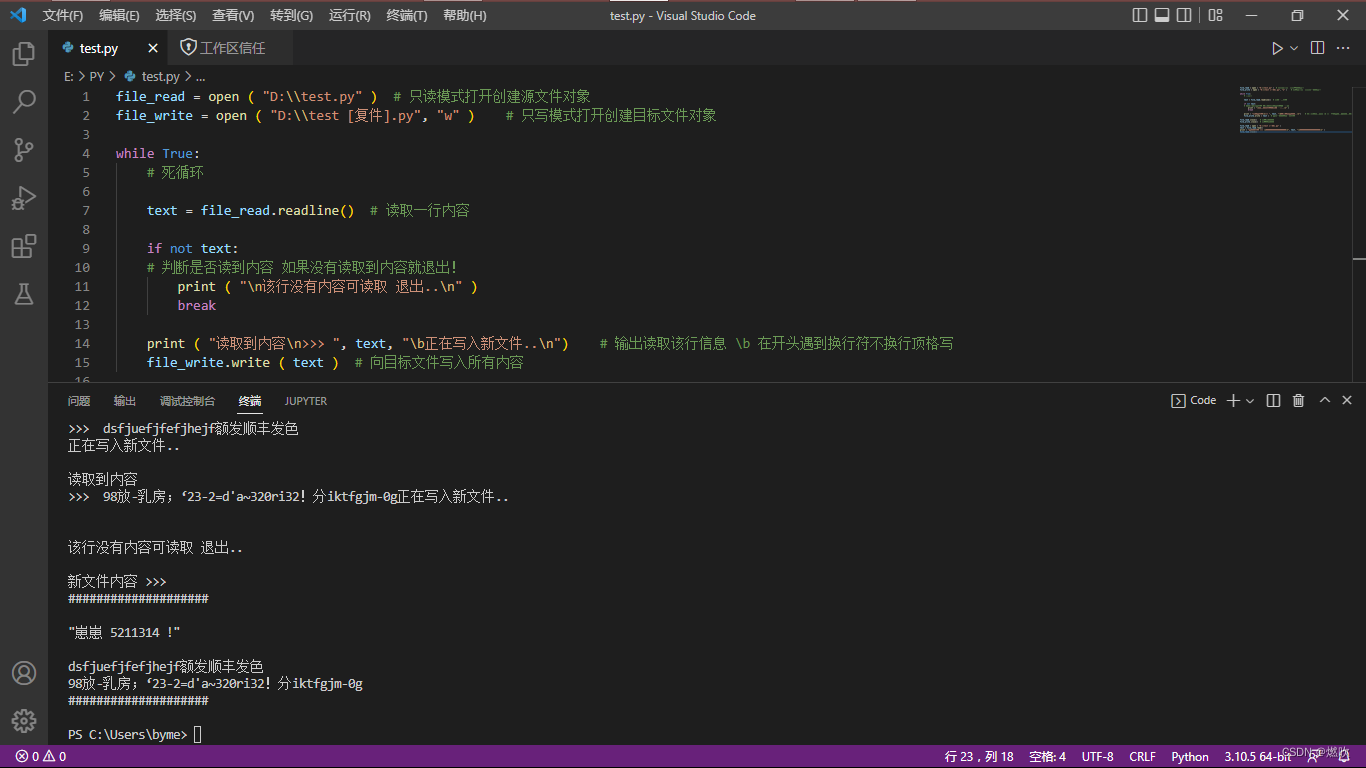The width and height of the screenshot is (1366, 768).
Task: Click line number 14 in the gutter
Action: [x=83, y=343]
